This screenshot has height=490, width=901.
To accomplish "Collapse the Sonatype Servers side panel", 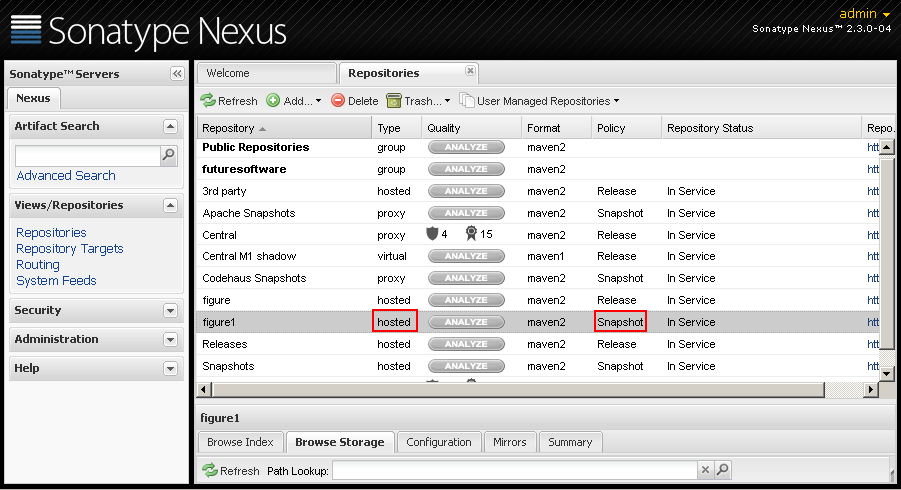I will (x=177, y=74).
